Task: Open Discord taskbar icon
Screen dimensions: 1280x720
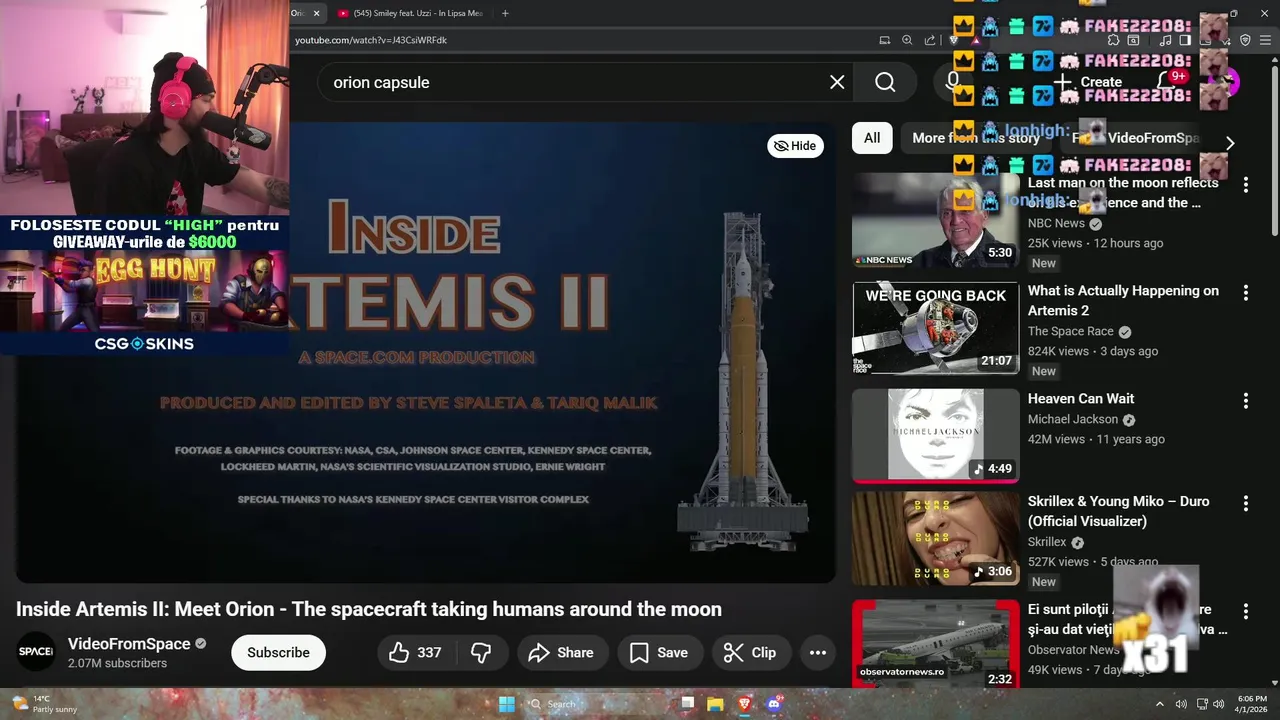Action: [x=773, y=704]
